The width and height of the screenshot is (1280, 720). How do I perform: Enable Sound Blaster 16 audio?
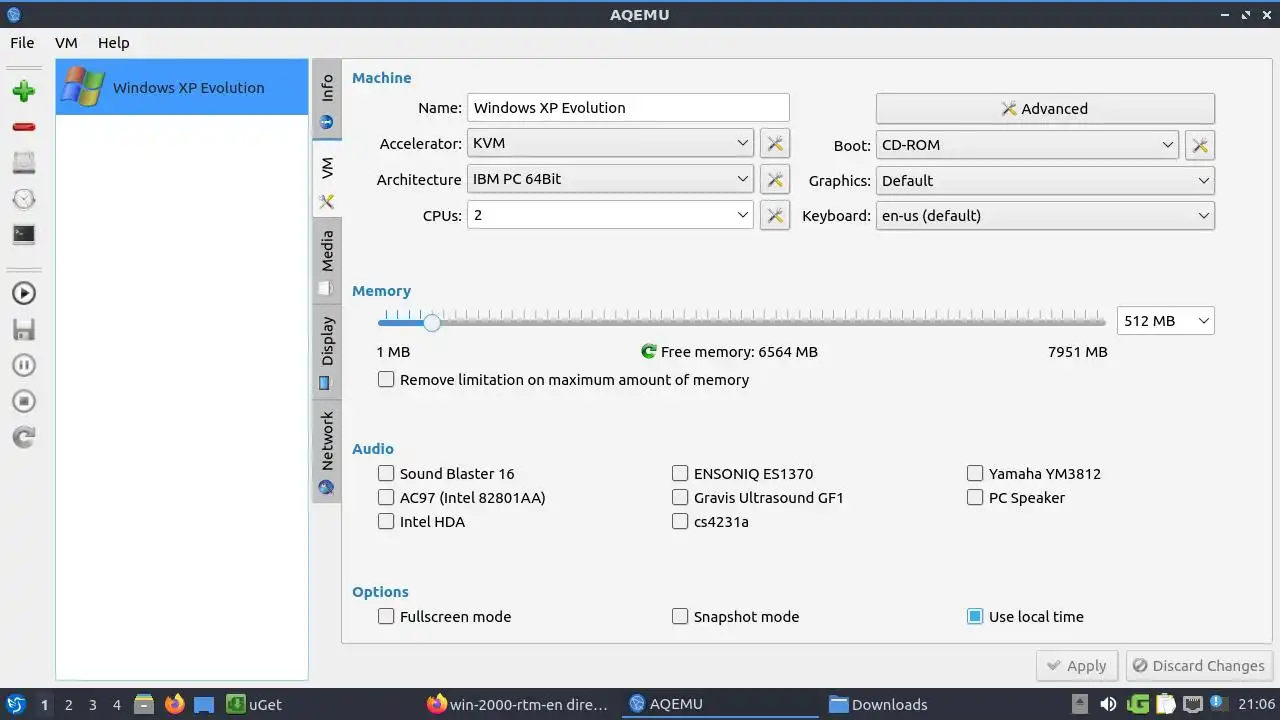(x=446, y=474)
